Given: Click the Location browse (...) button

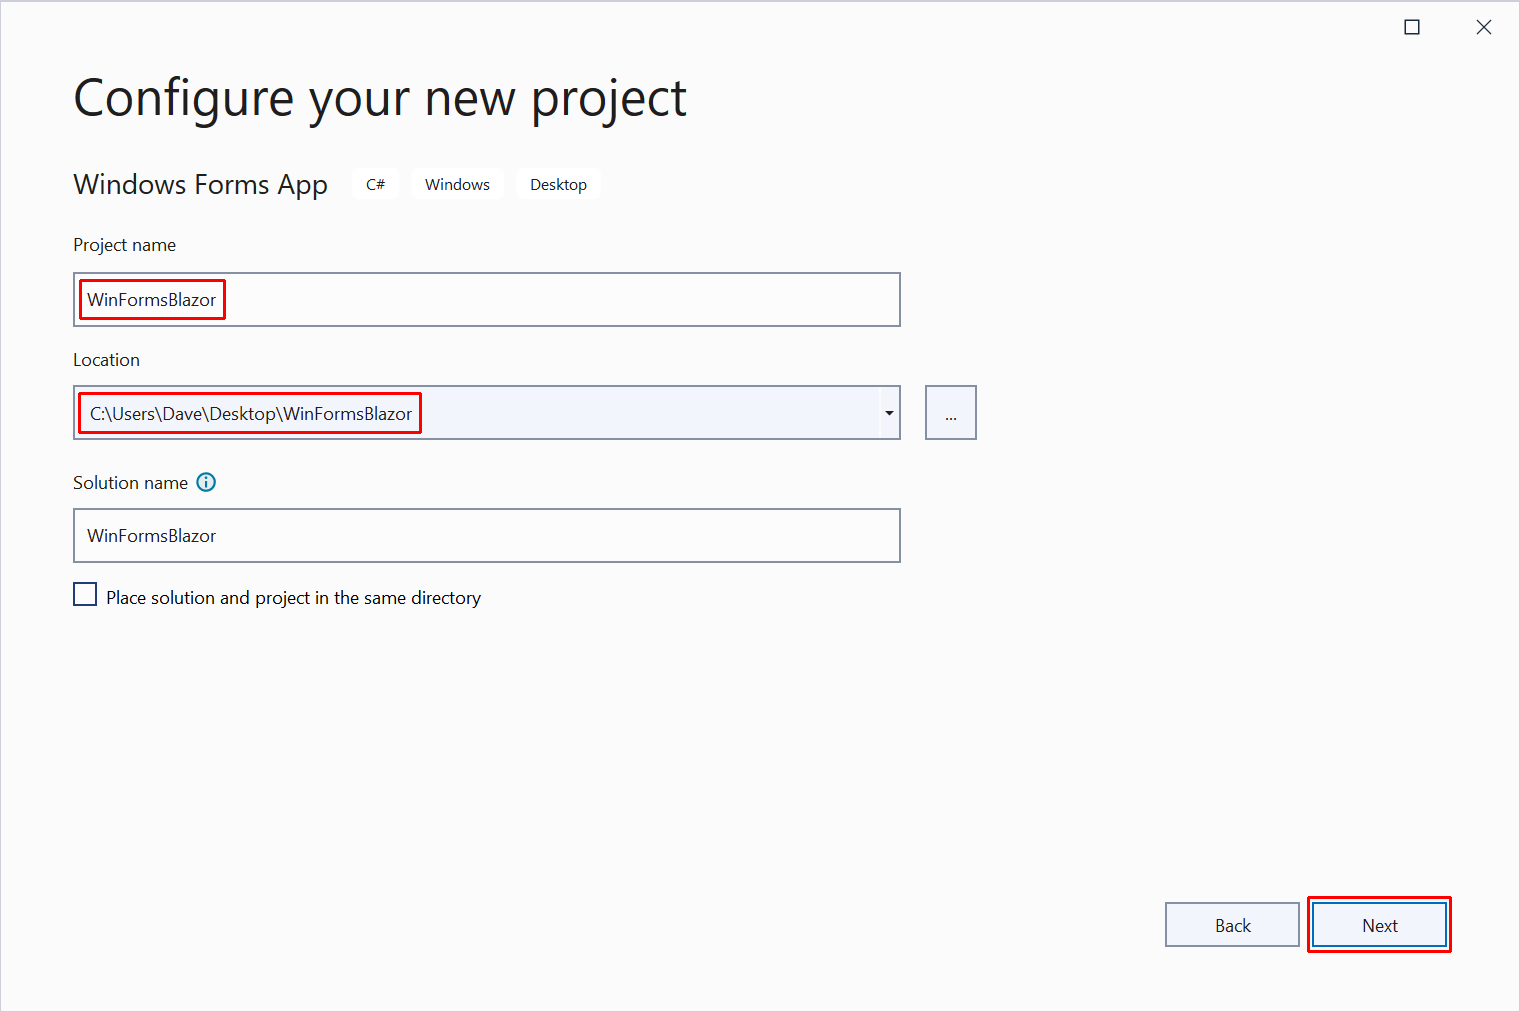Looking at the screenshot, I should pos(950,412).
